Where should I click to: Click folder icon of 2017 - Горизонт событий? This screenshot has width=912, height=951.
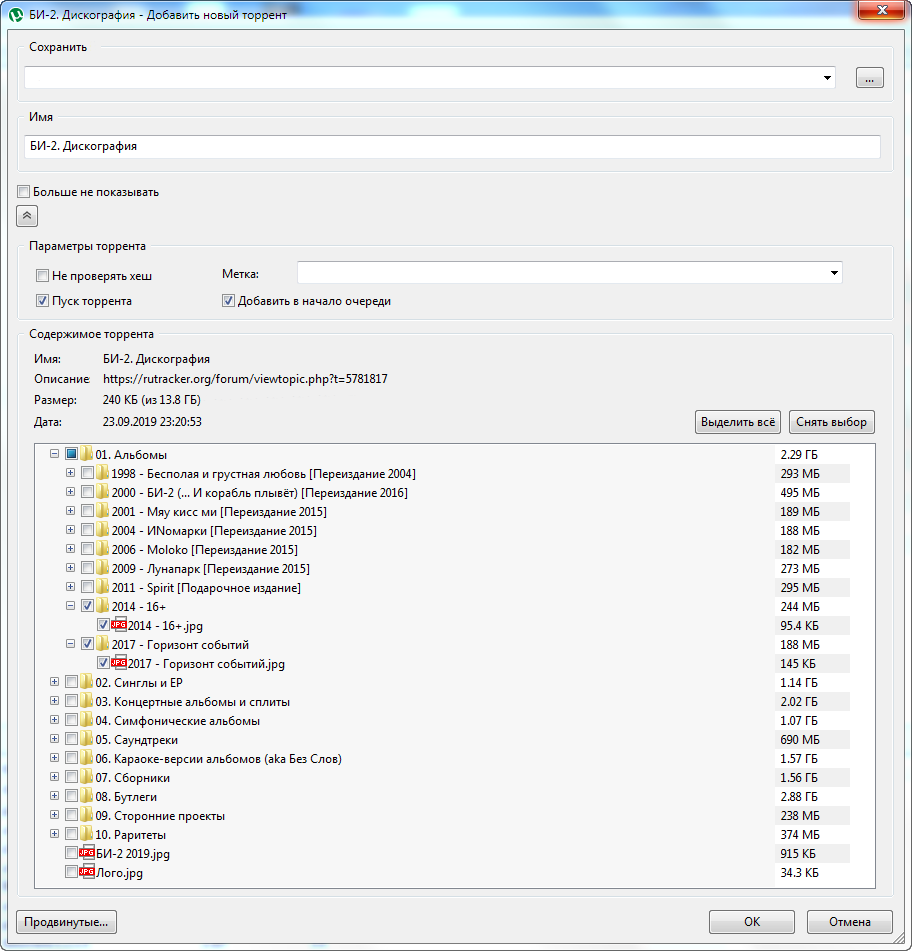pyautogui.click(x=102, y=644)
